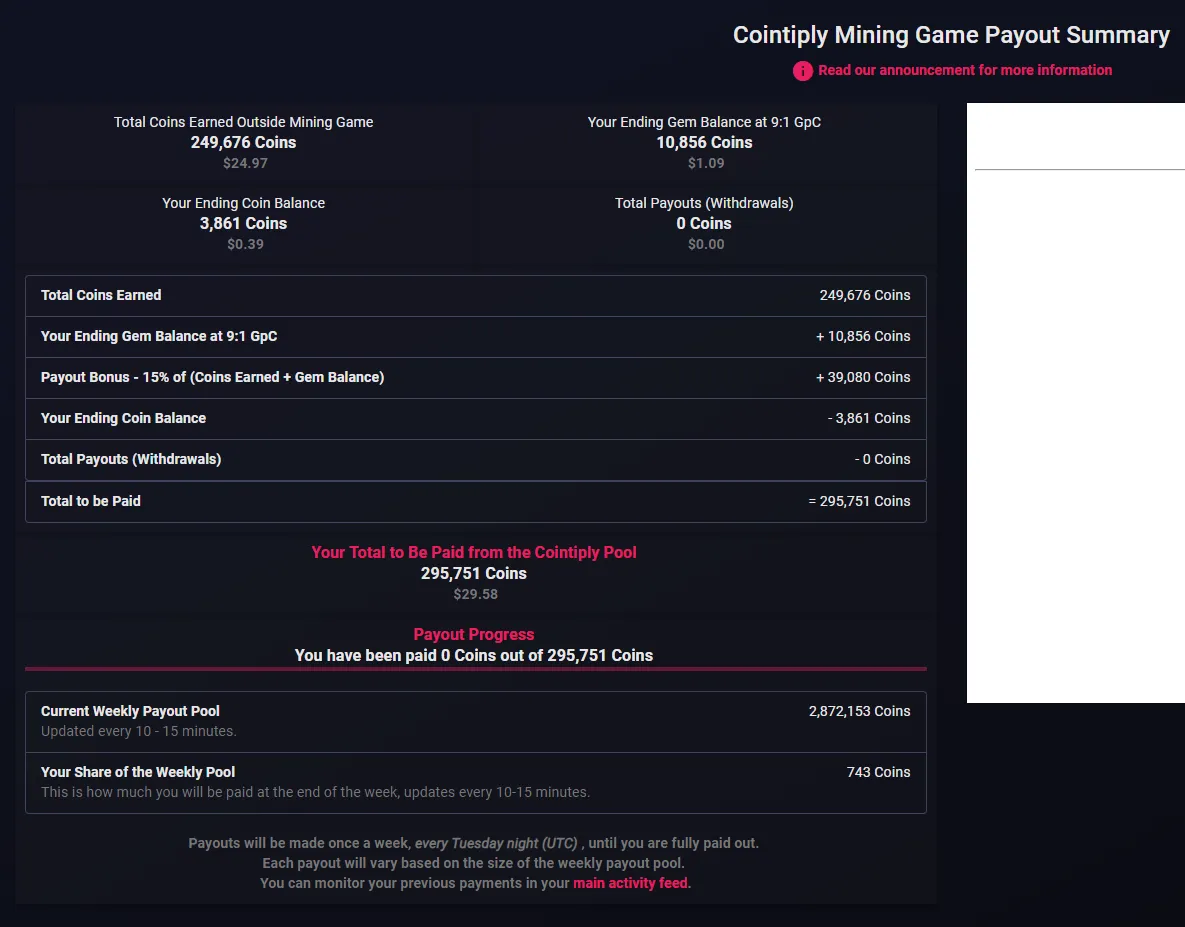Select 'Your Total to Be Paid from the Cointiply Pool' heading
Screen dimensions: 1185x927
click(474, 552)
